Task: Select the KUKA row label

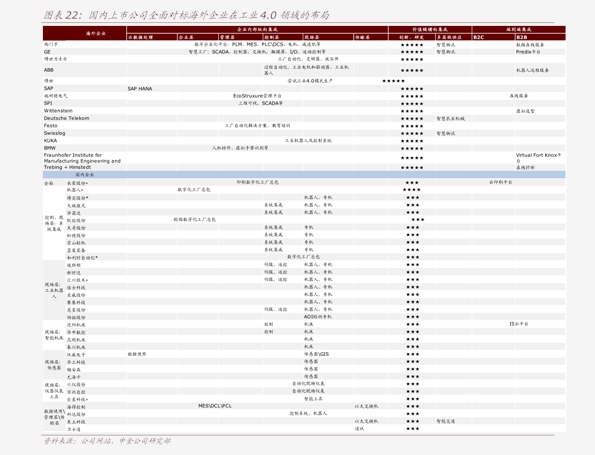Action: click(50, 140)
